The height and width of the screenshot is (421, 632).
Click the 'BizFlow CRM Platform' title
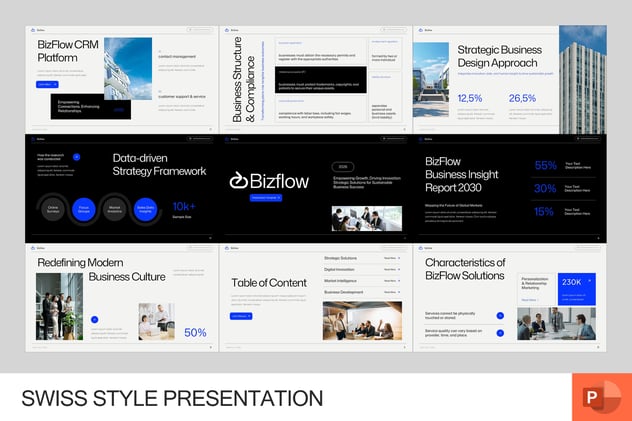(x=68, y=51)
